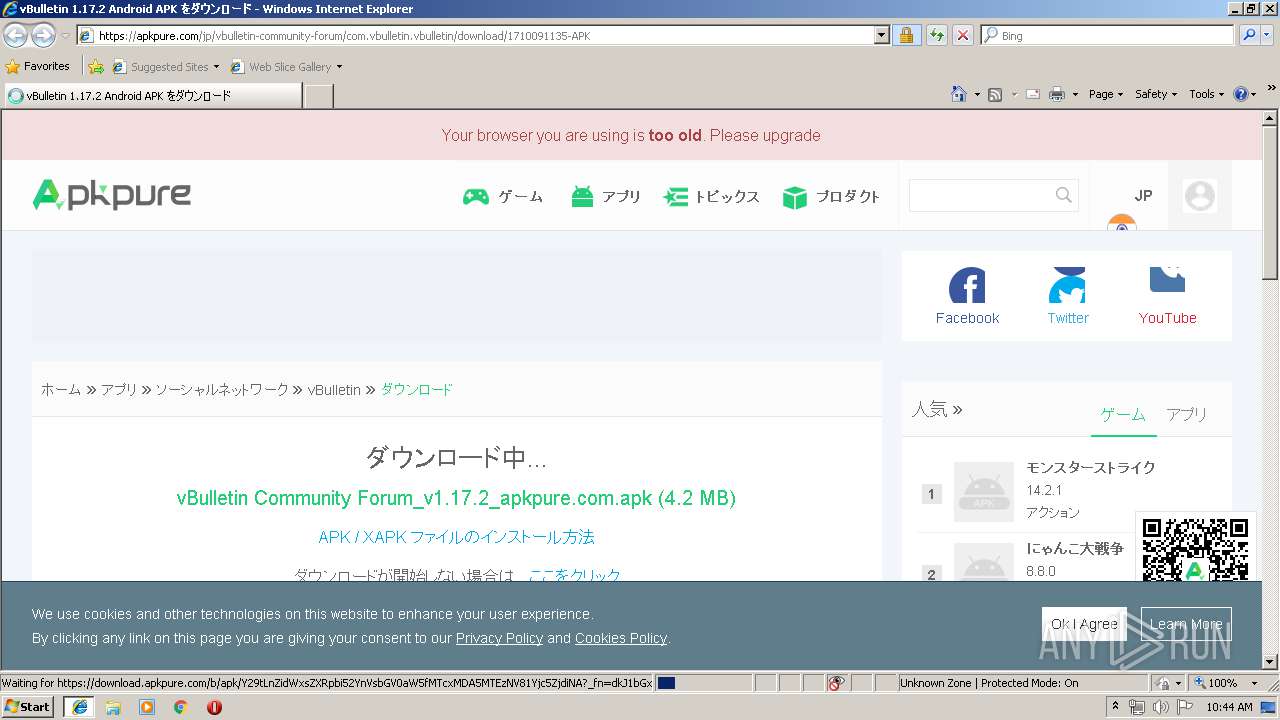Refresh the page with the green arrows
Image resolution: width=1280 pixels, height=720 pixels.
pos(936,35)
